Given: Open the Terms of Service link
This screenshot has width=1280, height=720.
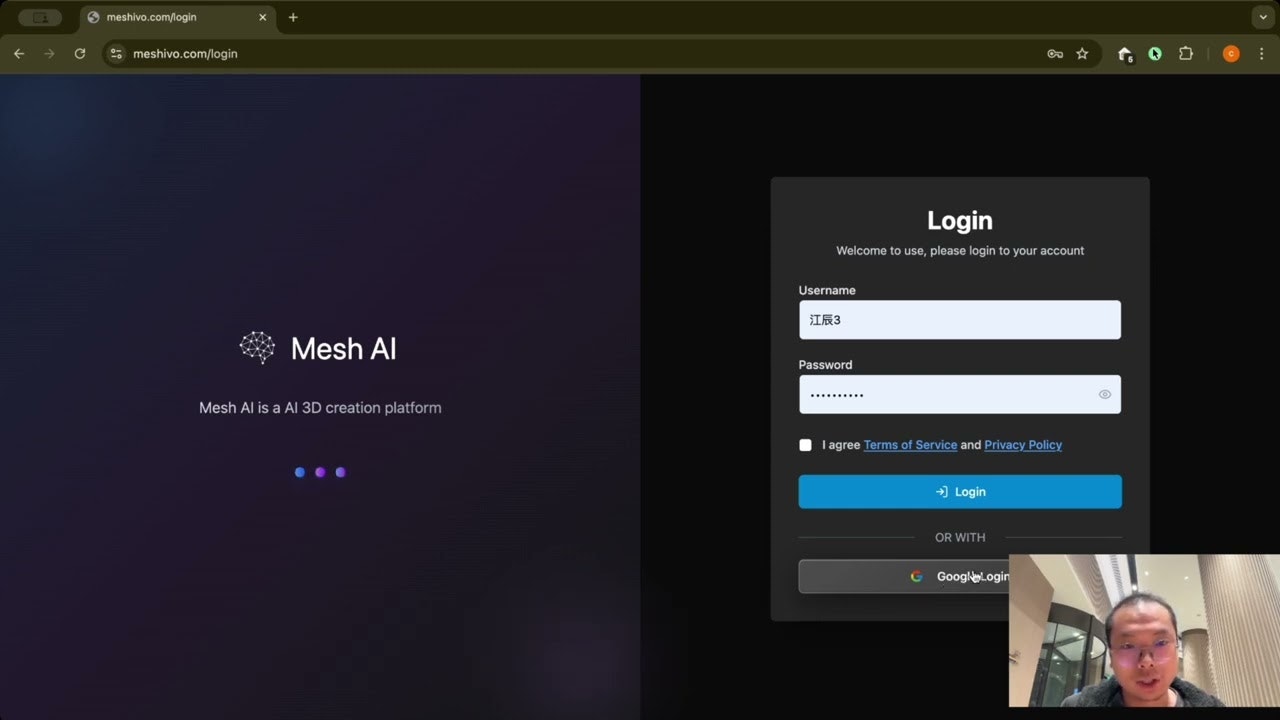Looking at the screenshot, I should (910, 445).
